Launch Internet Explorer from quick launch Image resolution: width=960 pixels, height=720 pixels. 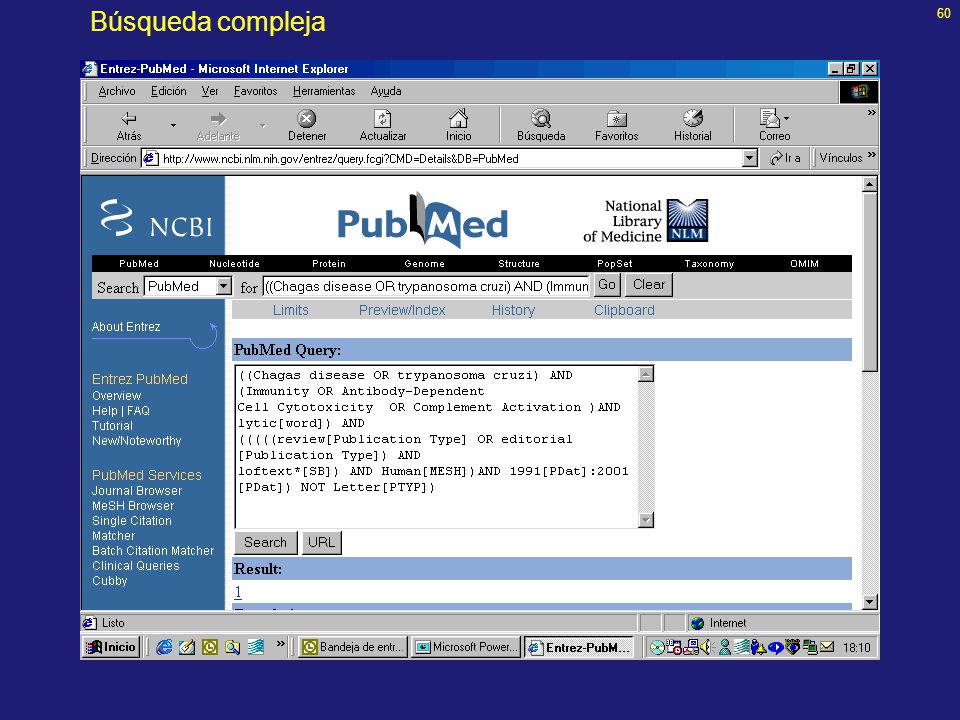point(164,647)
